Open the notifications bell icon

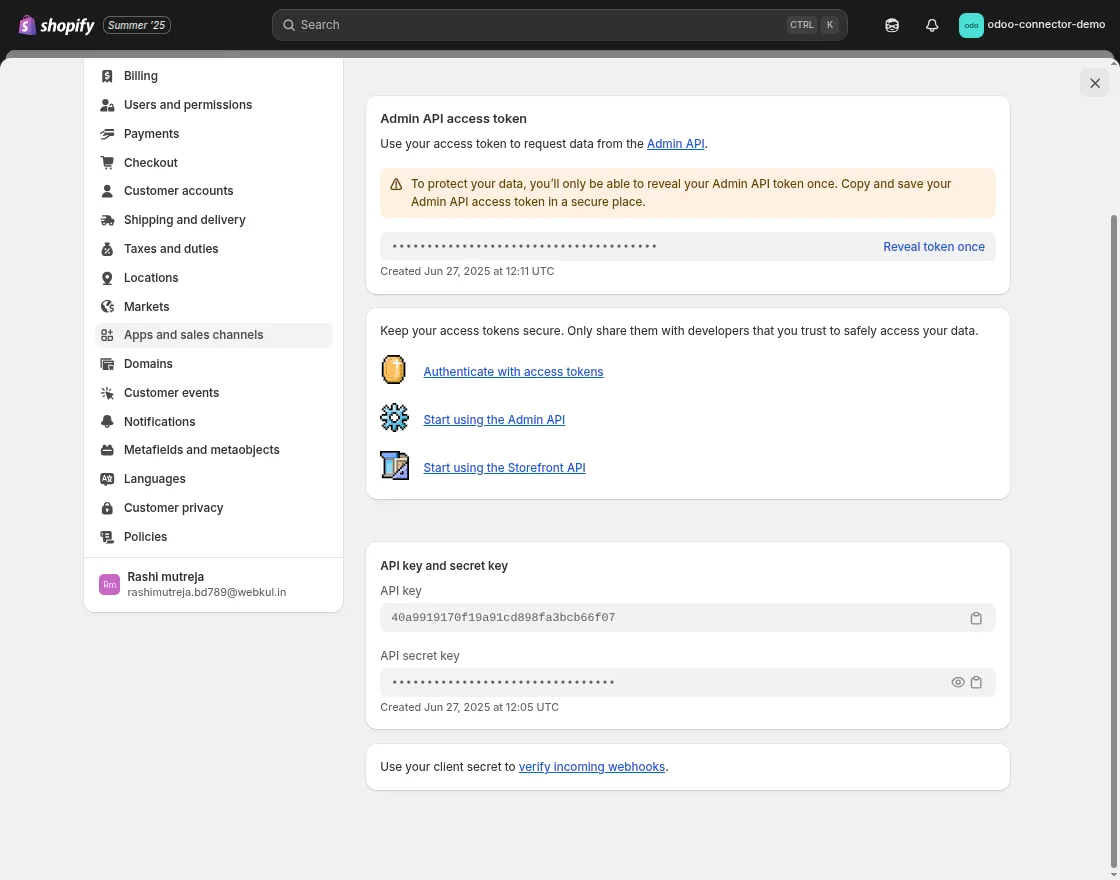point(932,24)
